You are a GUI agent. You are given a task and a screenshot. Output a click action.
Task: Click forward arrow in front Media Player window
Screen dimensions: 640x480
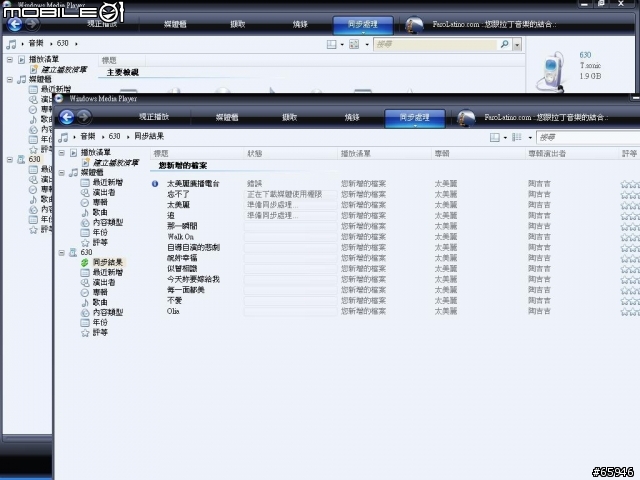84,117
